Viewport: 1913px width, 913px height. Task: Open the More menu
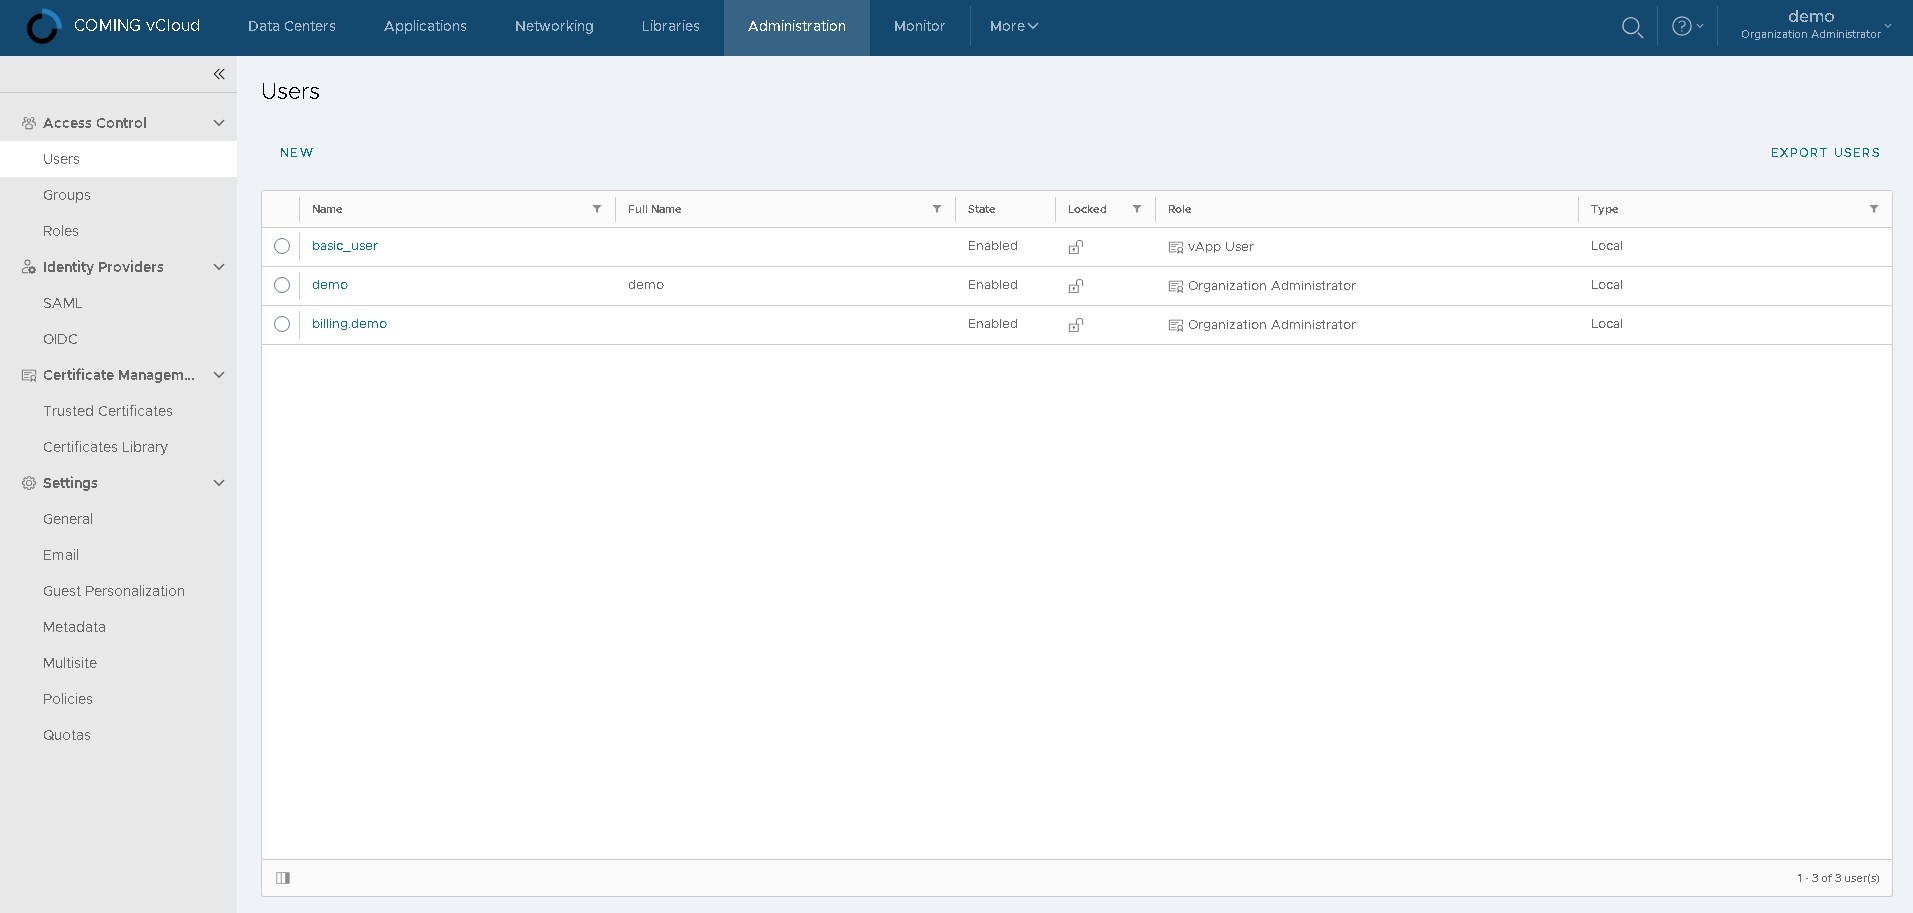[x=1013, y=27]
